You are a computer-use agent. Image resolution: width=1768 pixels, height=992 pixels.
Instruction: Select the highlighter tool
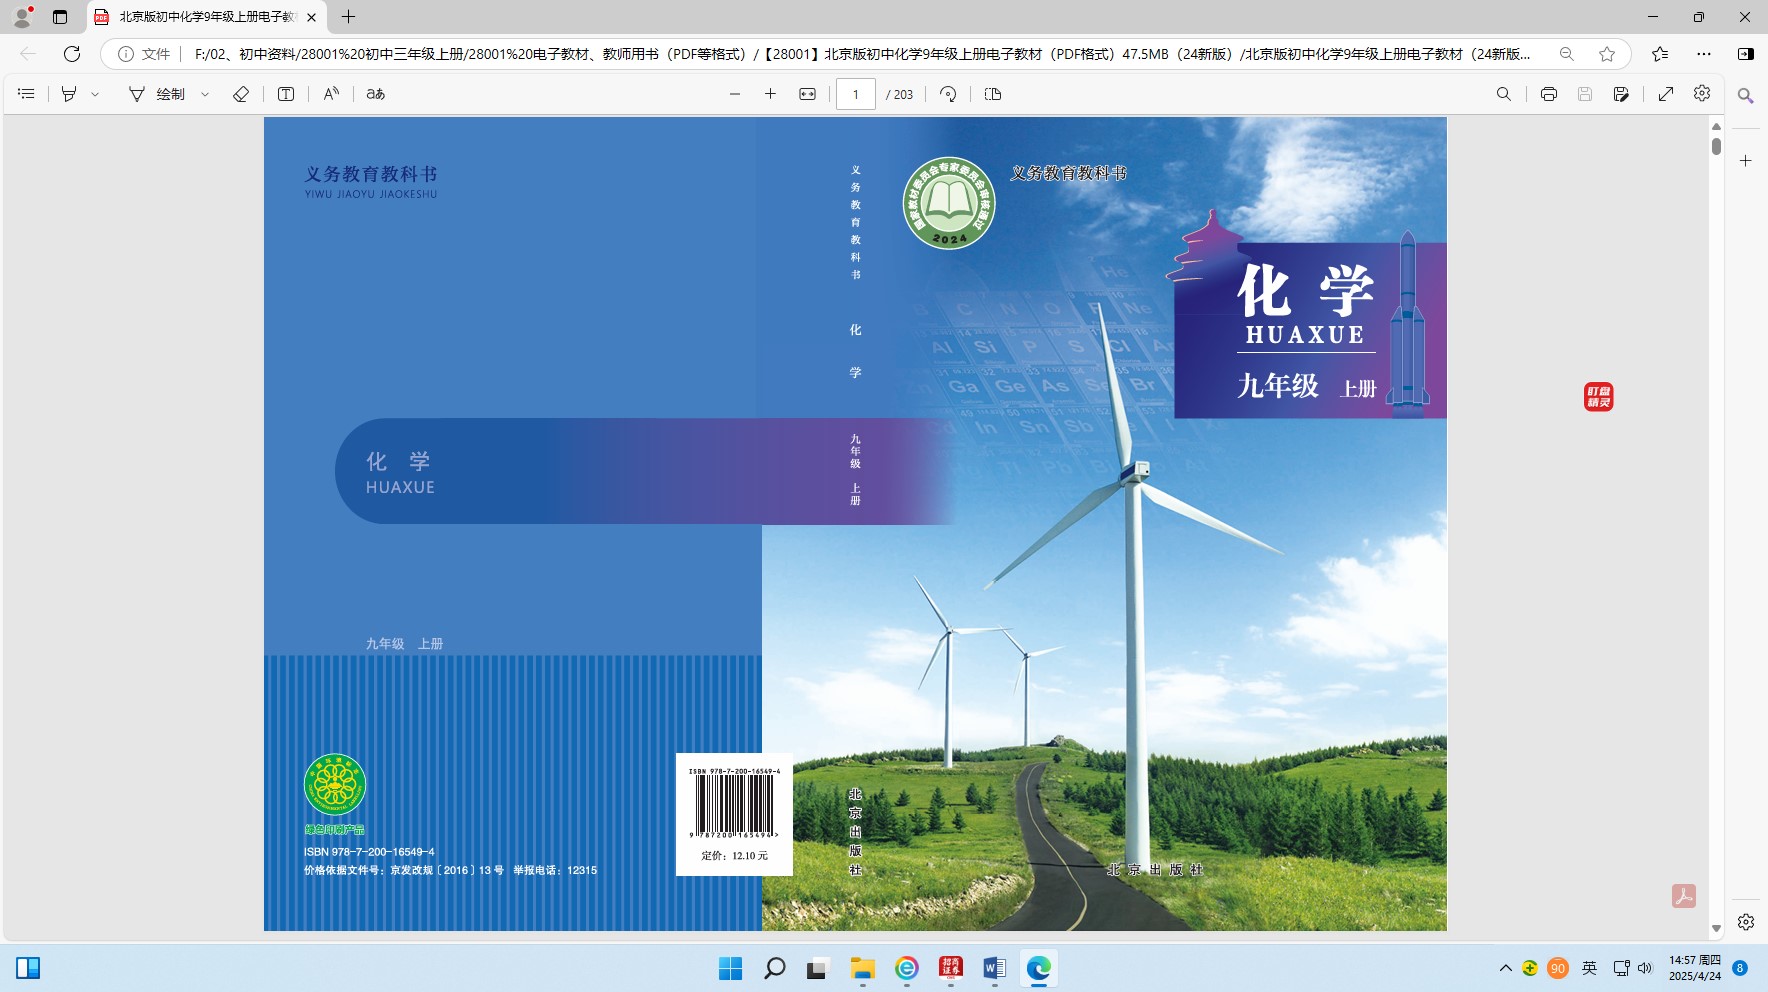[x=69, y=94]
